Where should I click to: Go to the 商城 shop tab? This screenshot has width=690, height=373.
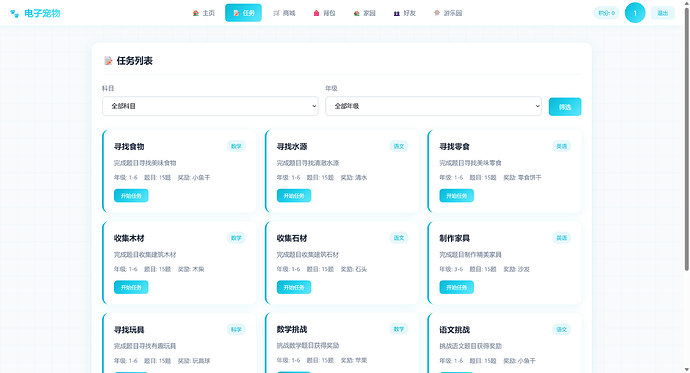click(x=284, y=13)
